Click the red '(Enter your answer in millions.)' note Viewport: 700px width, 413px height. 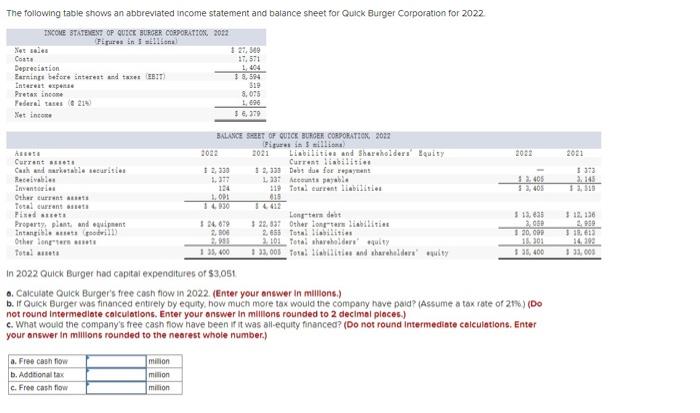click(x=277, y=293)
